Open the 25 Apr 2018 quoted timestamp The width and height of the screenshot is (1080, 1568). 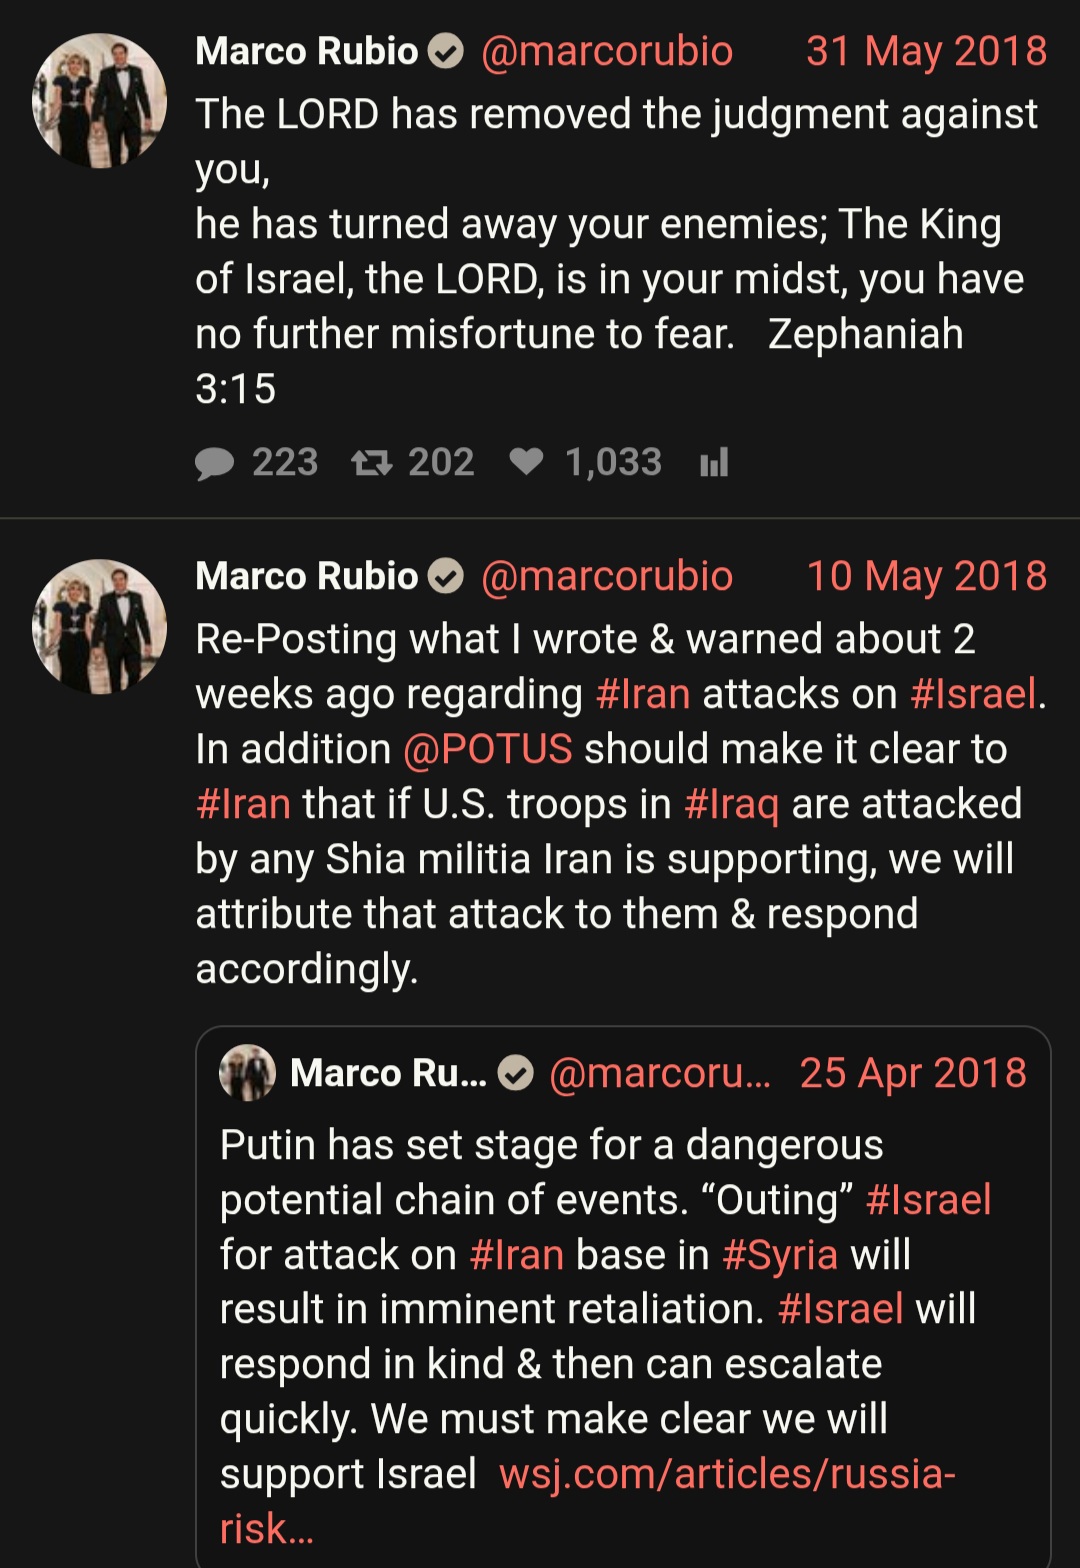pyautogui.click(x=913, y=1073)
